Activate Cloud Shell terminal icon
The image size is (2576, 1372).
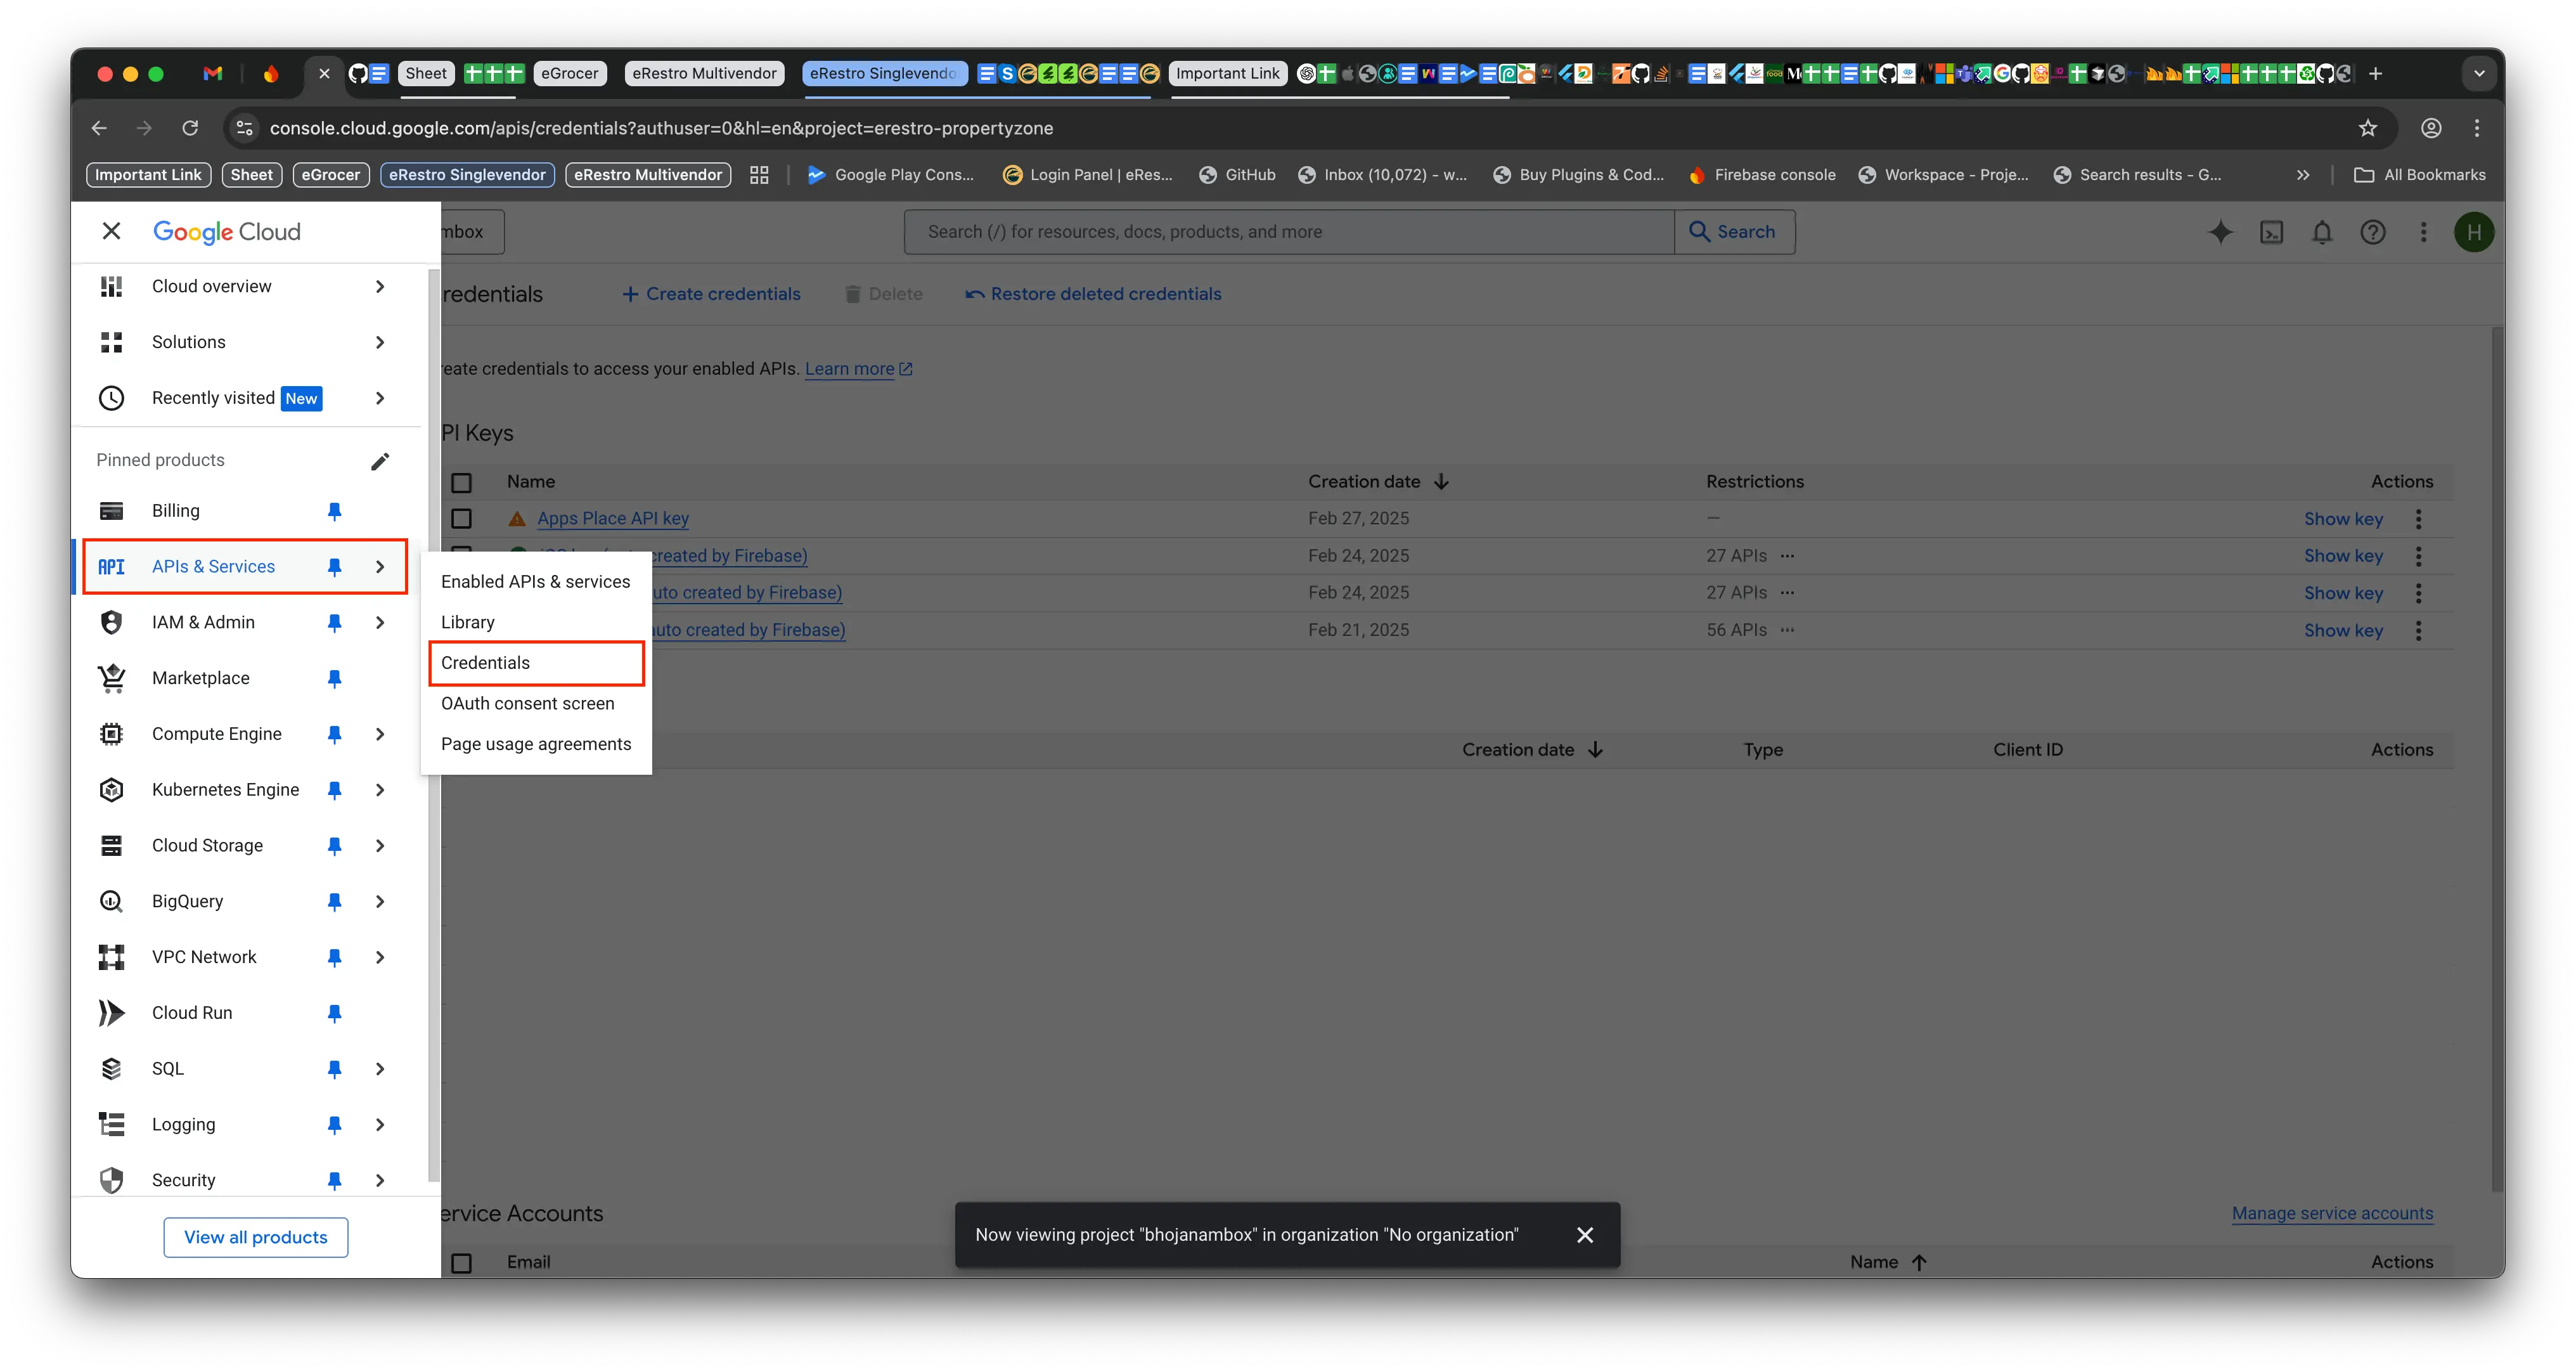(x=2271, y=232)
